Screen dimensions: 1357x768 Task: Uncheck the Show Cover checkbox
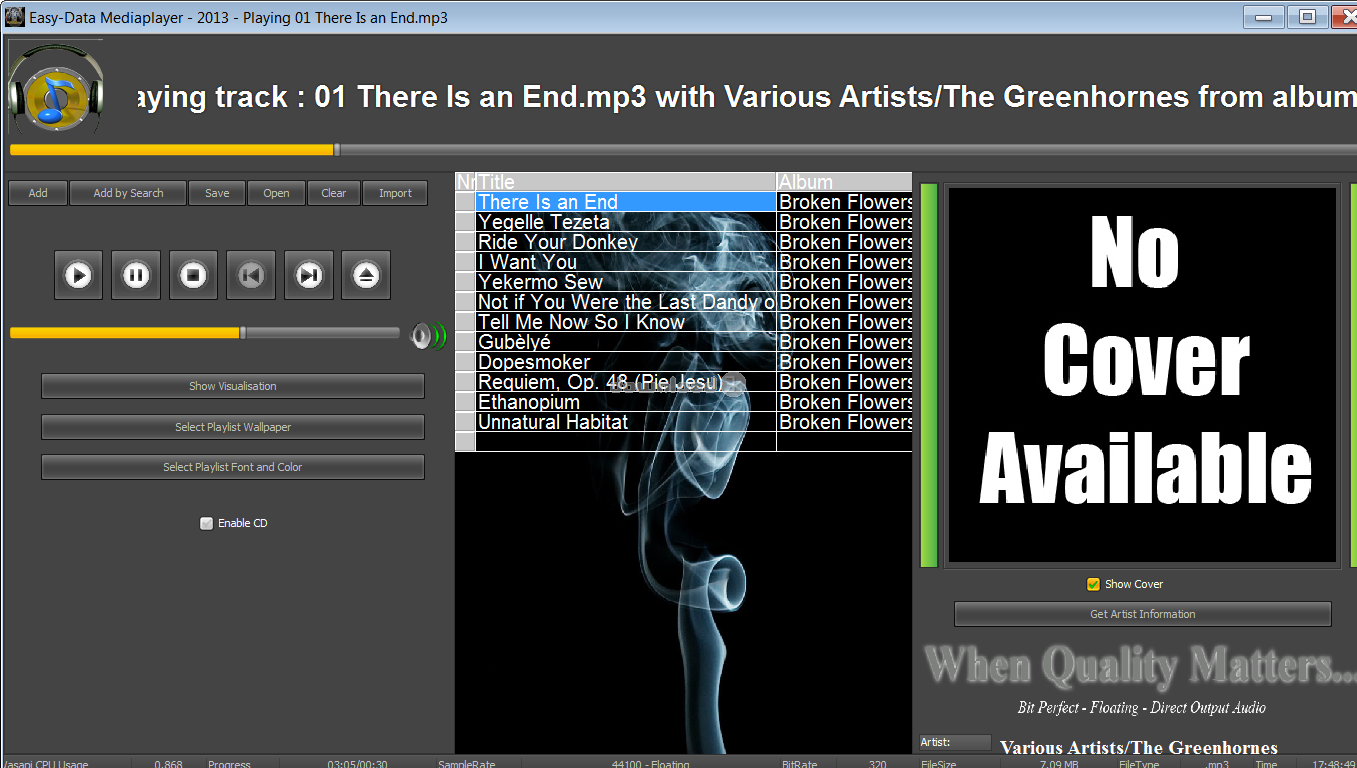1093,584
